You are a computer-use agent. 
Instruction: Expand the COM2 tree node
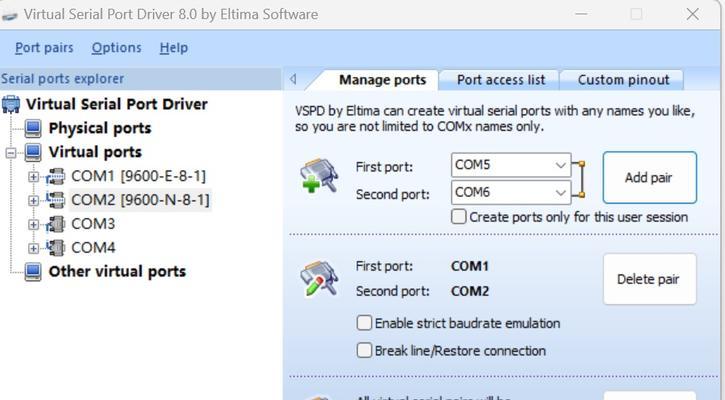pyautogui.click(x=33, y=201)
